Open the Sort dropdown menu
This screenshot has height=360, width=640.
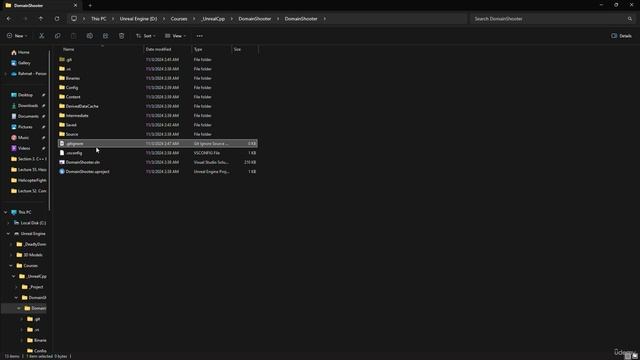coord(146,36)
